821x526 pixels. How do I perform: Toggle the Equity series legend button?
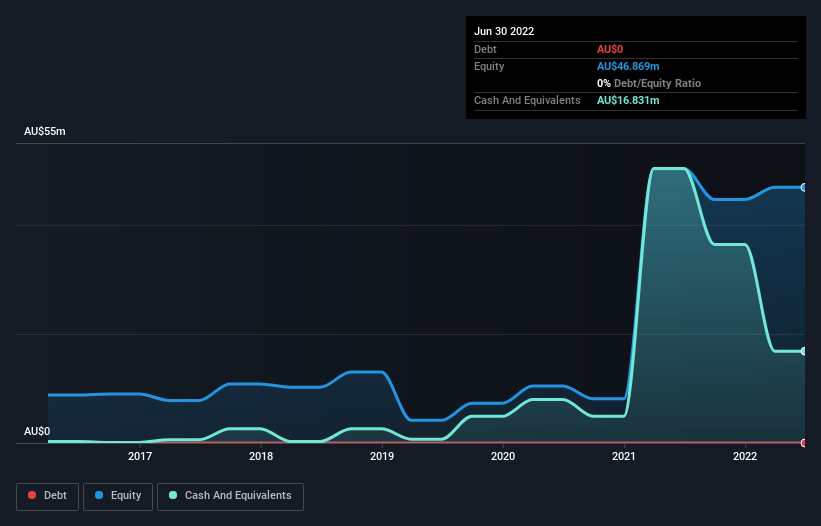[x=118, y=496]
